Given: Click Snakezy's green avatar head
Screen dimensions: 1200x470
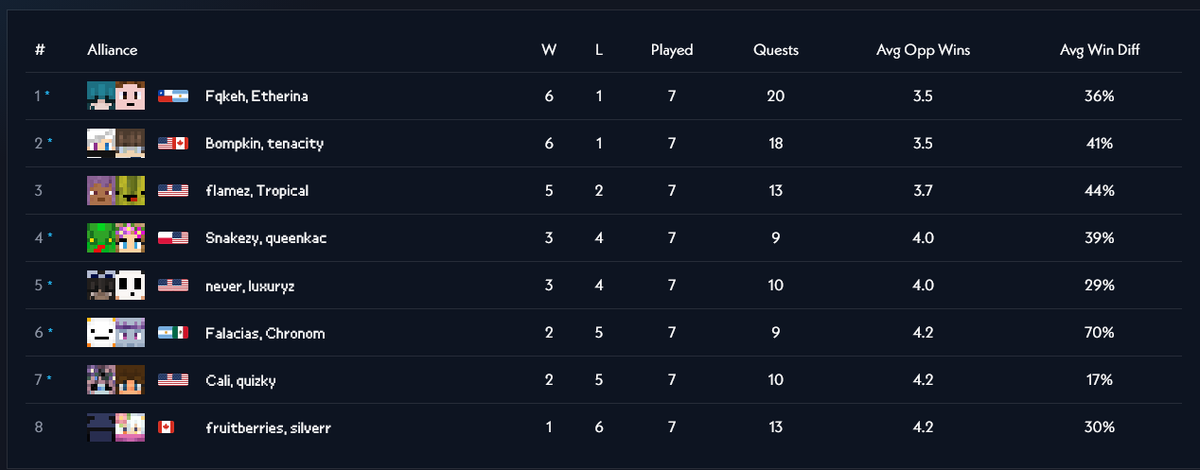Looking at the screenshot, I should tap(101, 238).
